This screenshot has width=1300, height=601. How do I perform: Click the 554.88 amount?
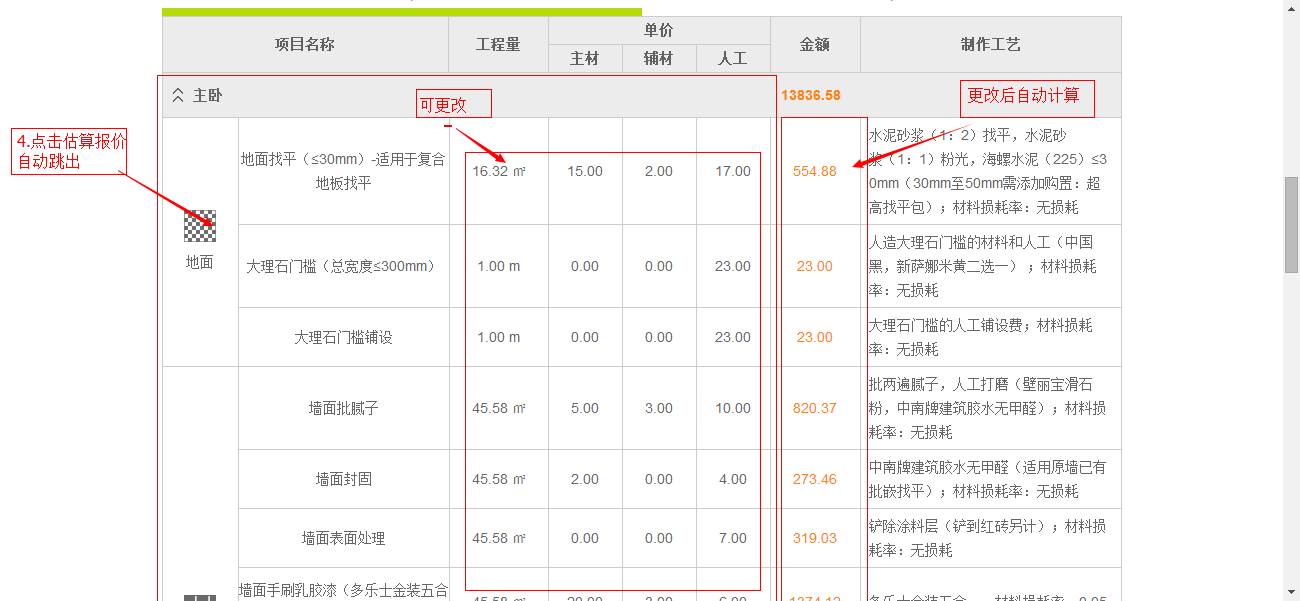(x=815, y=171)
